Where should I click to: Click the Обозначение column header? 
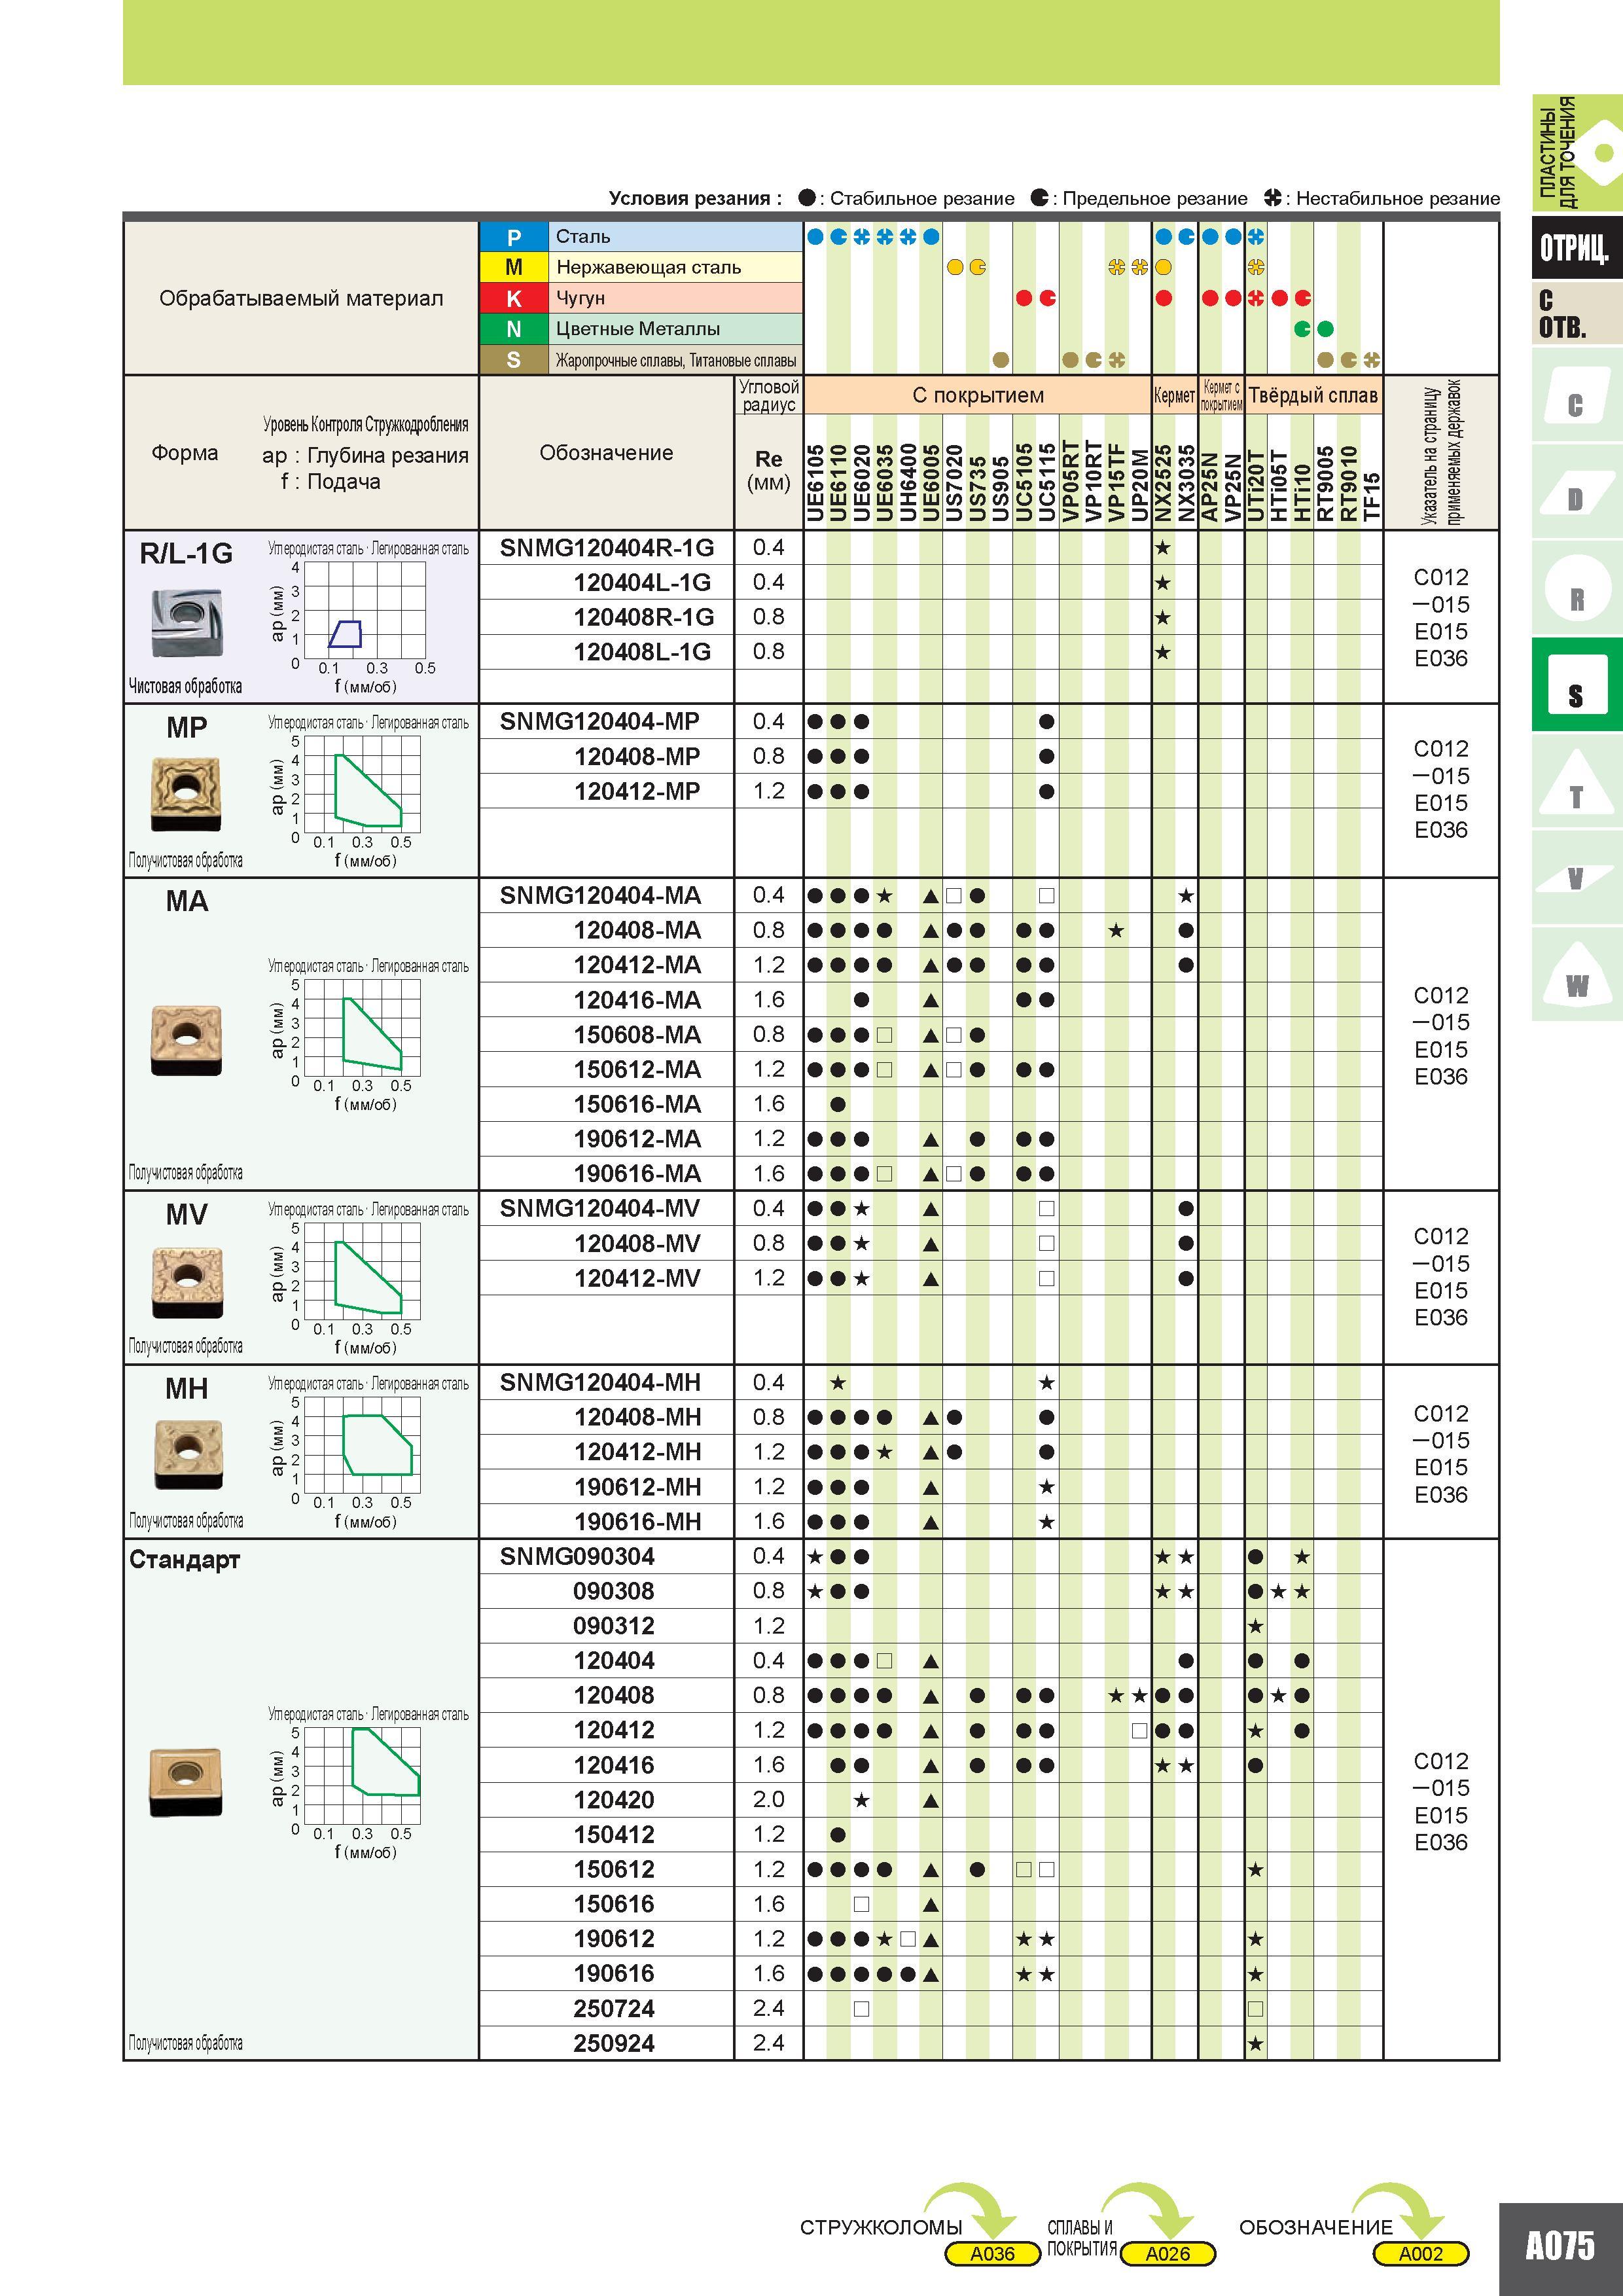[x=606, y=453]
